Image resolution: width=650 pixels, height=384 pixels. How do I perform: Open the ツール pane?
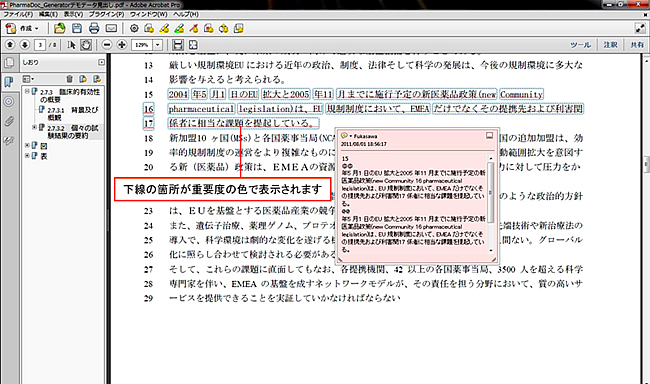[x=580, y=44]
